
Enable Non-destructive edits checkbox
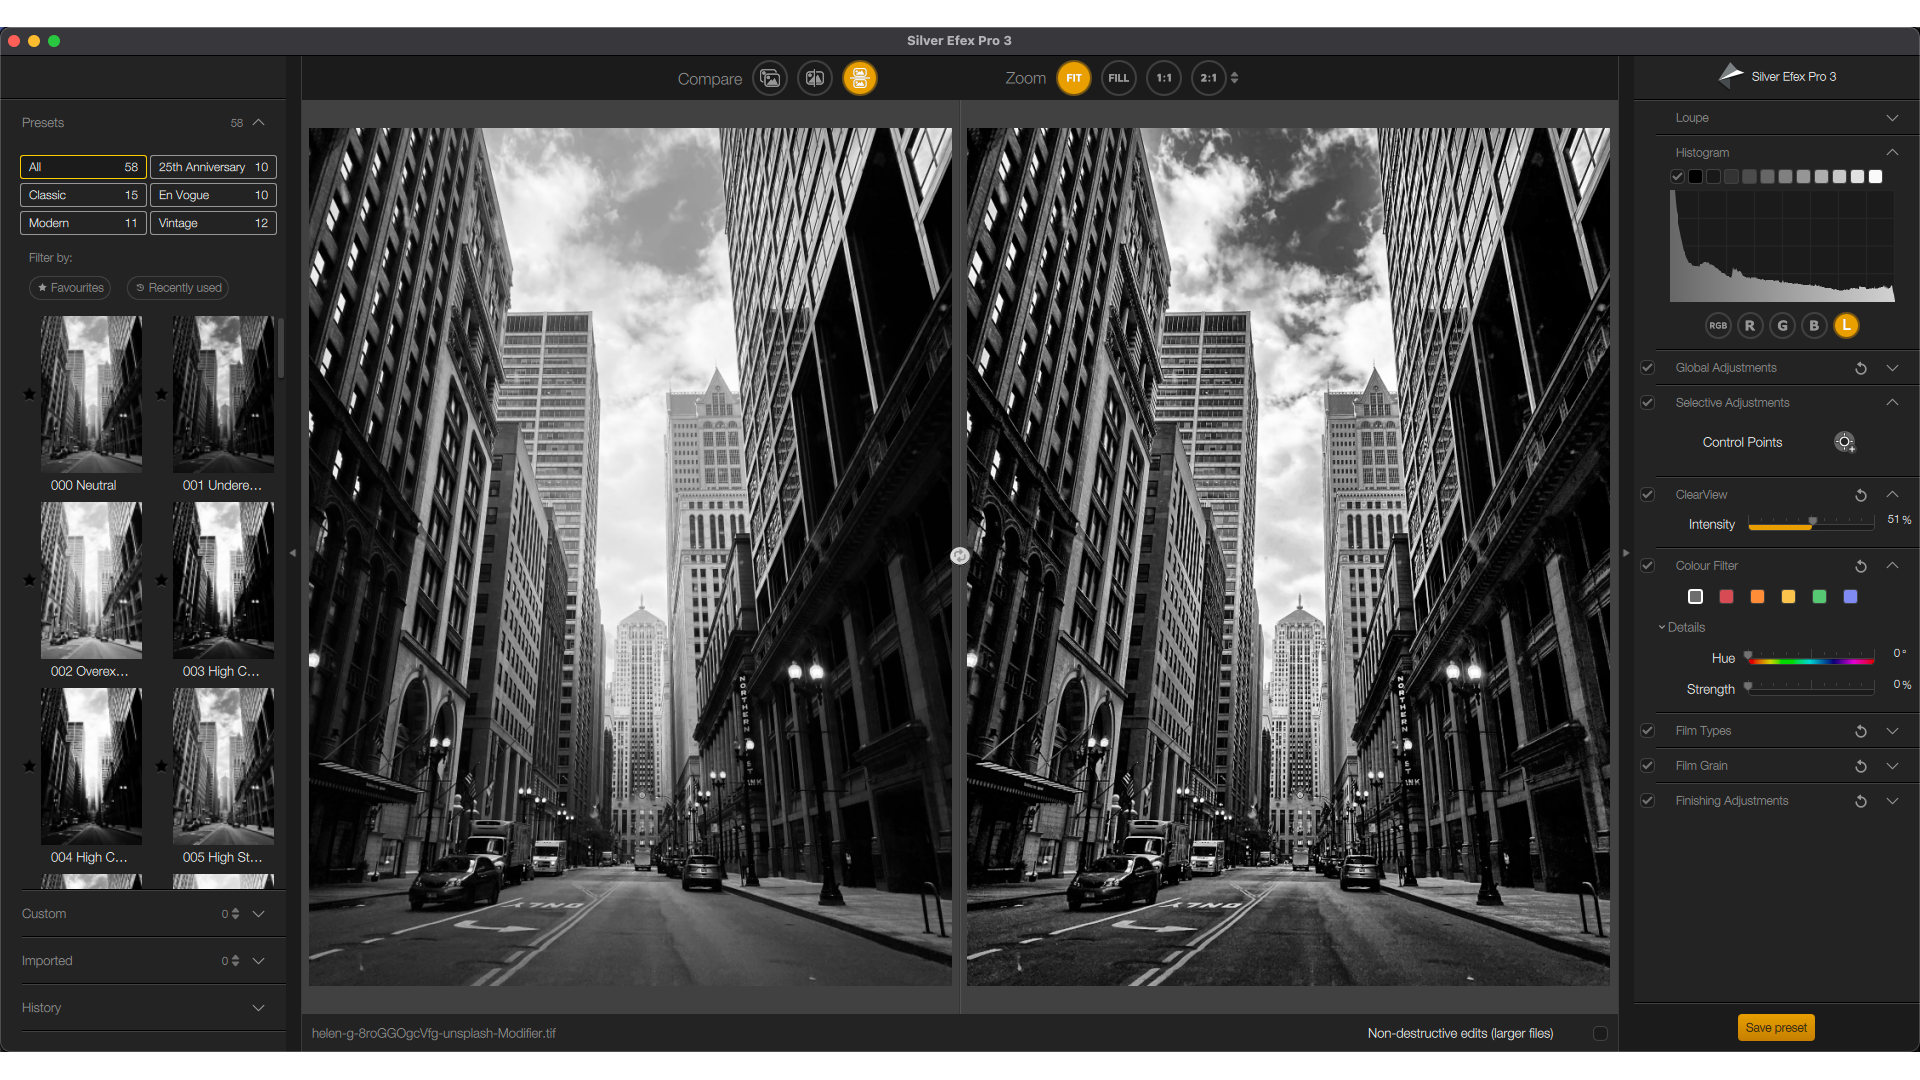(x=1600, y=1033)
